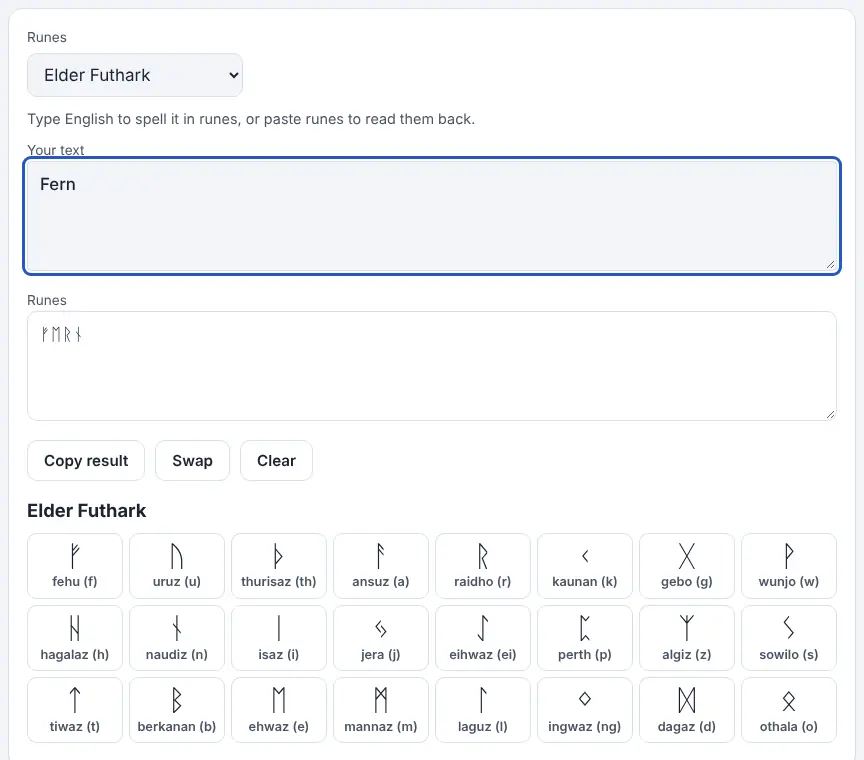Select the othala (o) rune tile
This screenshot has height=760, width=864.
[789, 710]
